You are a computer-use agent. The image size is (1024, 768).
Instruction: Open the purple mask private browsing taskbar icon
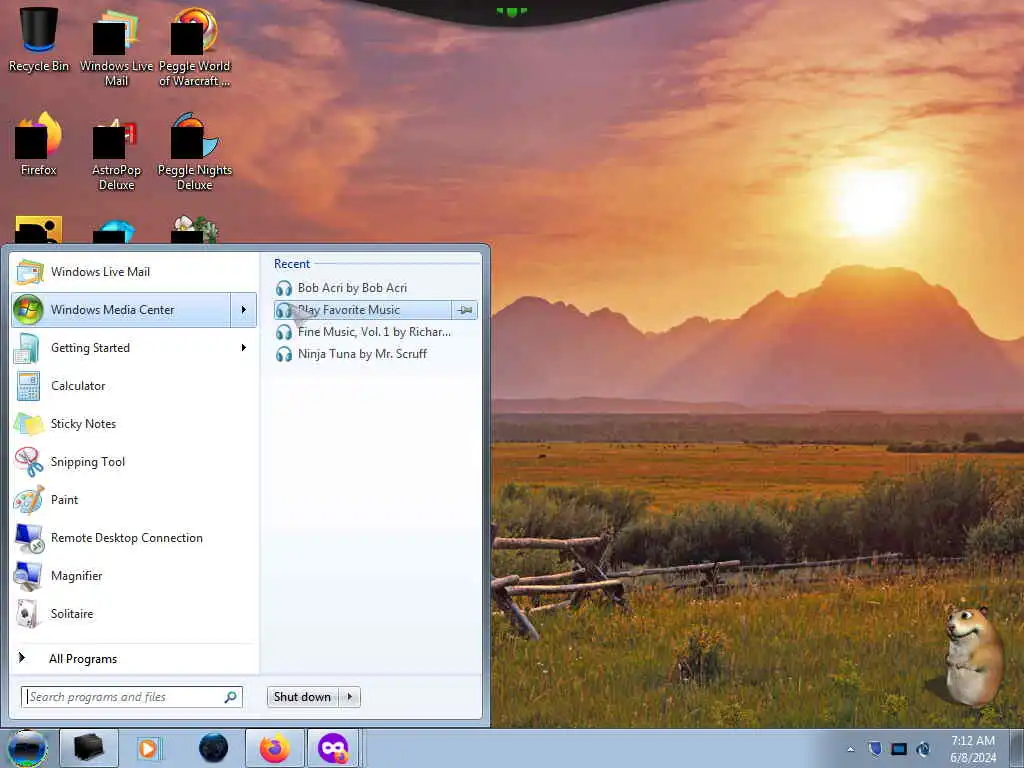tap(333, 748)
